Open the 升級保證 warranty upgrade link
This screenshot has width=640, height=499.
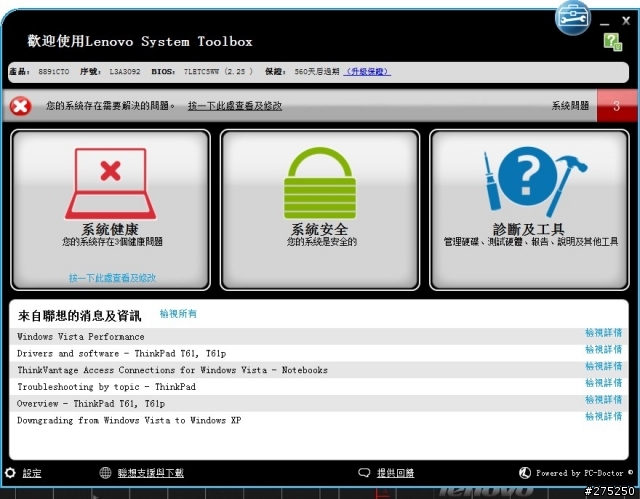click(x=367, y=72)
